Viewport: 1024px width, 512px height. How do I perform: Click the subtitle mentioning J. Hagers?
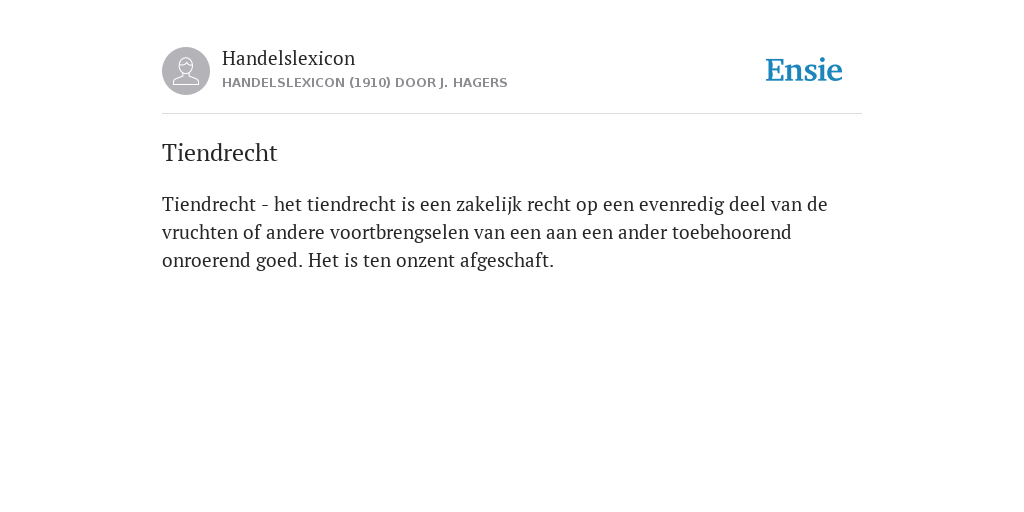364,83
